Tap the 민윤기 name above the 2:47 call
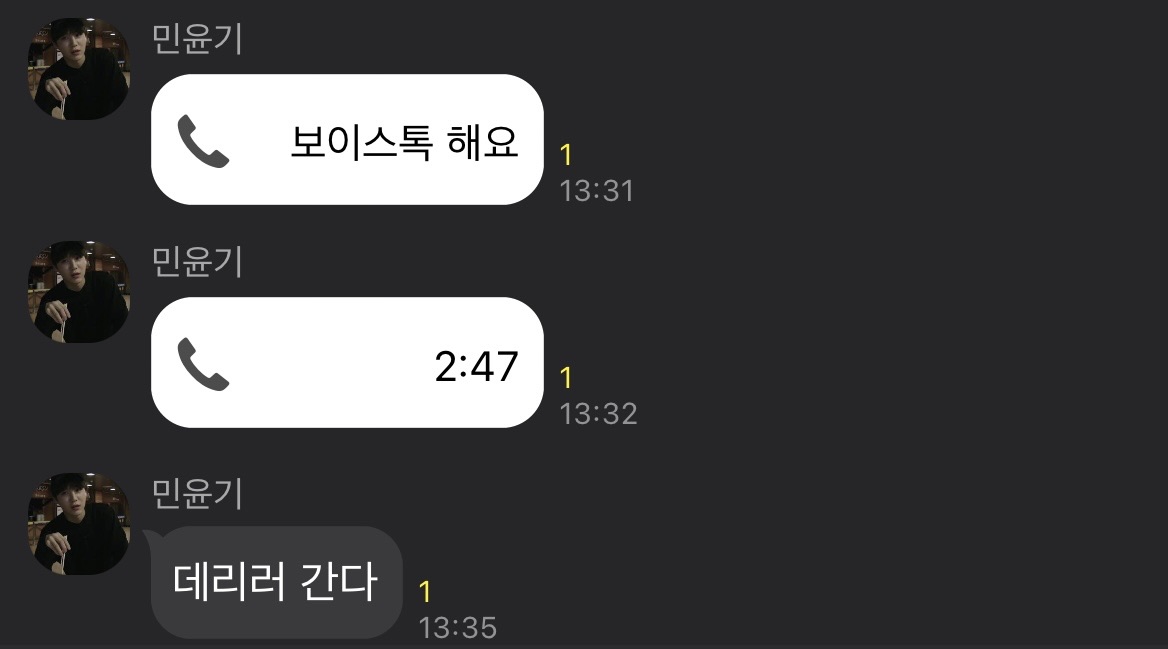The height and width of the screenshot is (649, 1168). click(197, 262)
